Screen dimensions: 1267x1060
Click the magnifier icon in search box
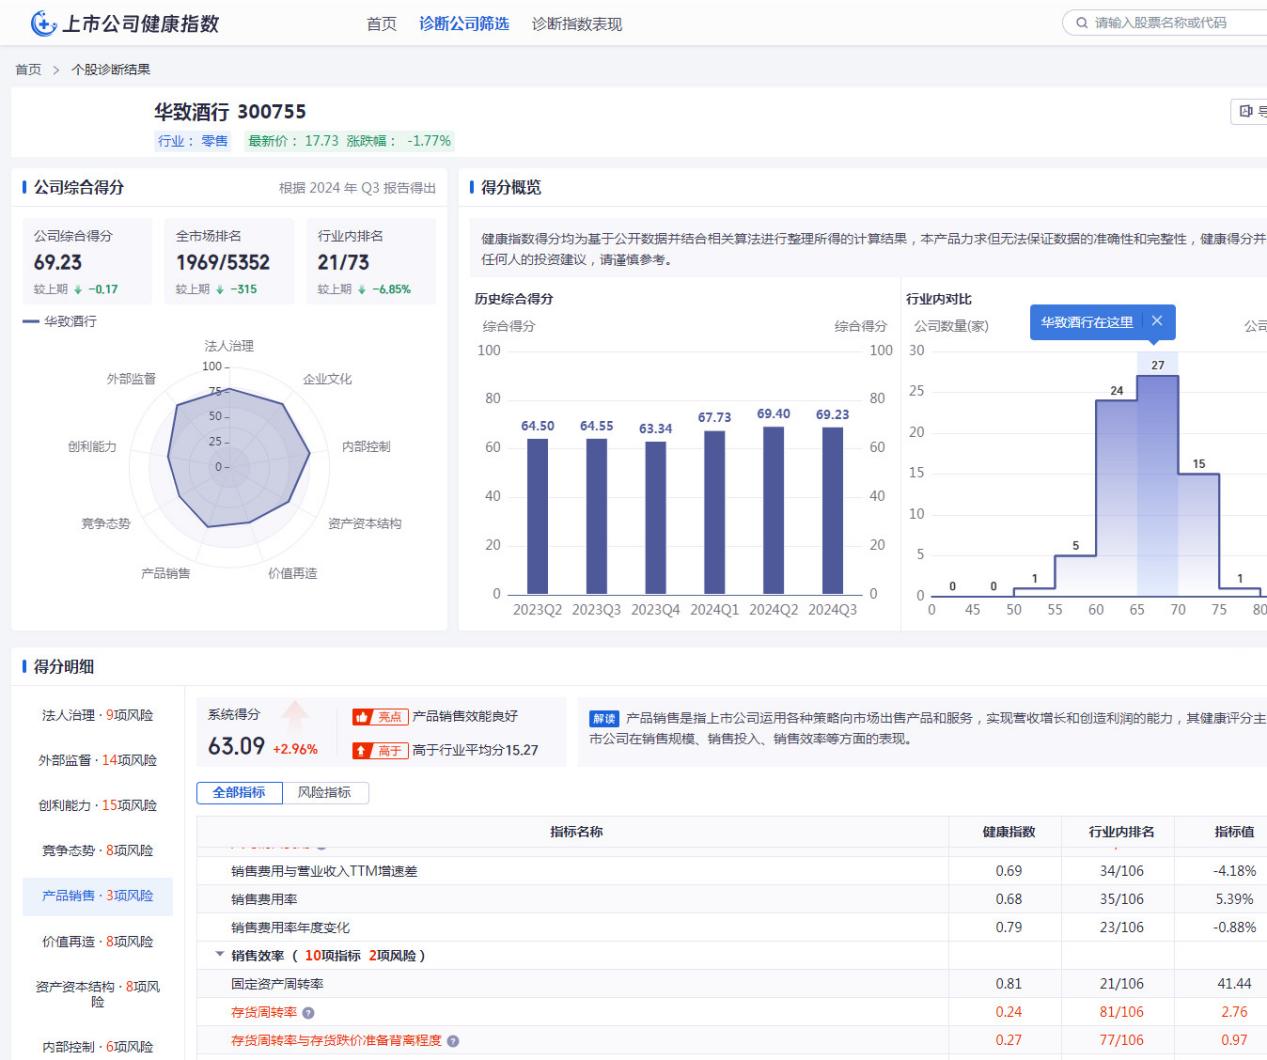click(x=1081, y=23)
